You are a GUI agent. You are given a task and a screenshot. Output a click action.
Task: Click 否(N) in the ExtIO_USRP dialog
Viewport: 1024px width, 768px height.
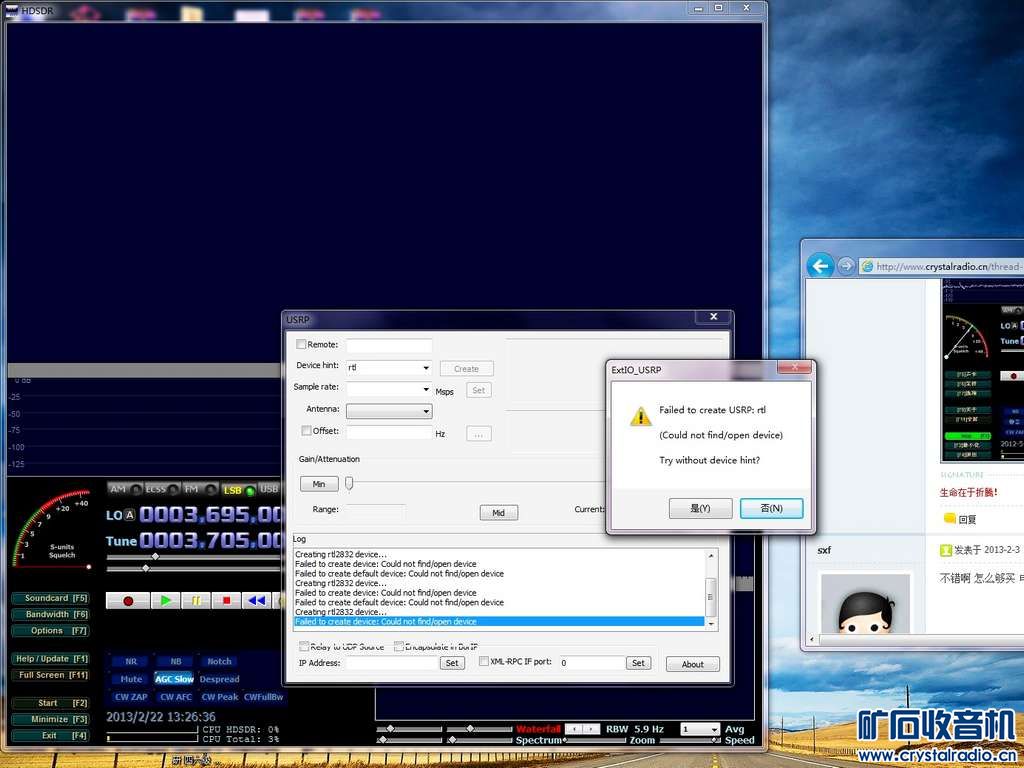[x=771, y=508]
